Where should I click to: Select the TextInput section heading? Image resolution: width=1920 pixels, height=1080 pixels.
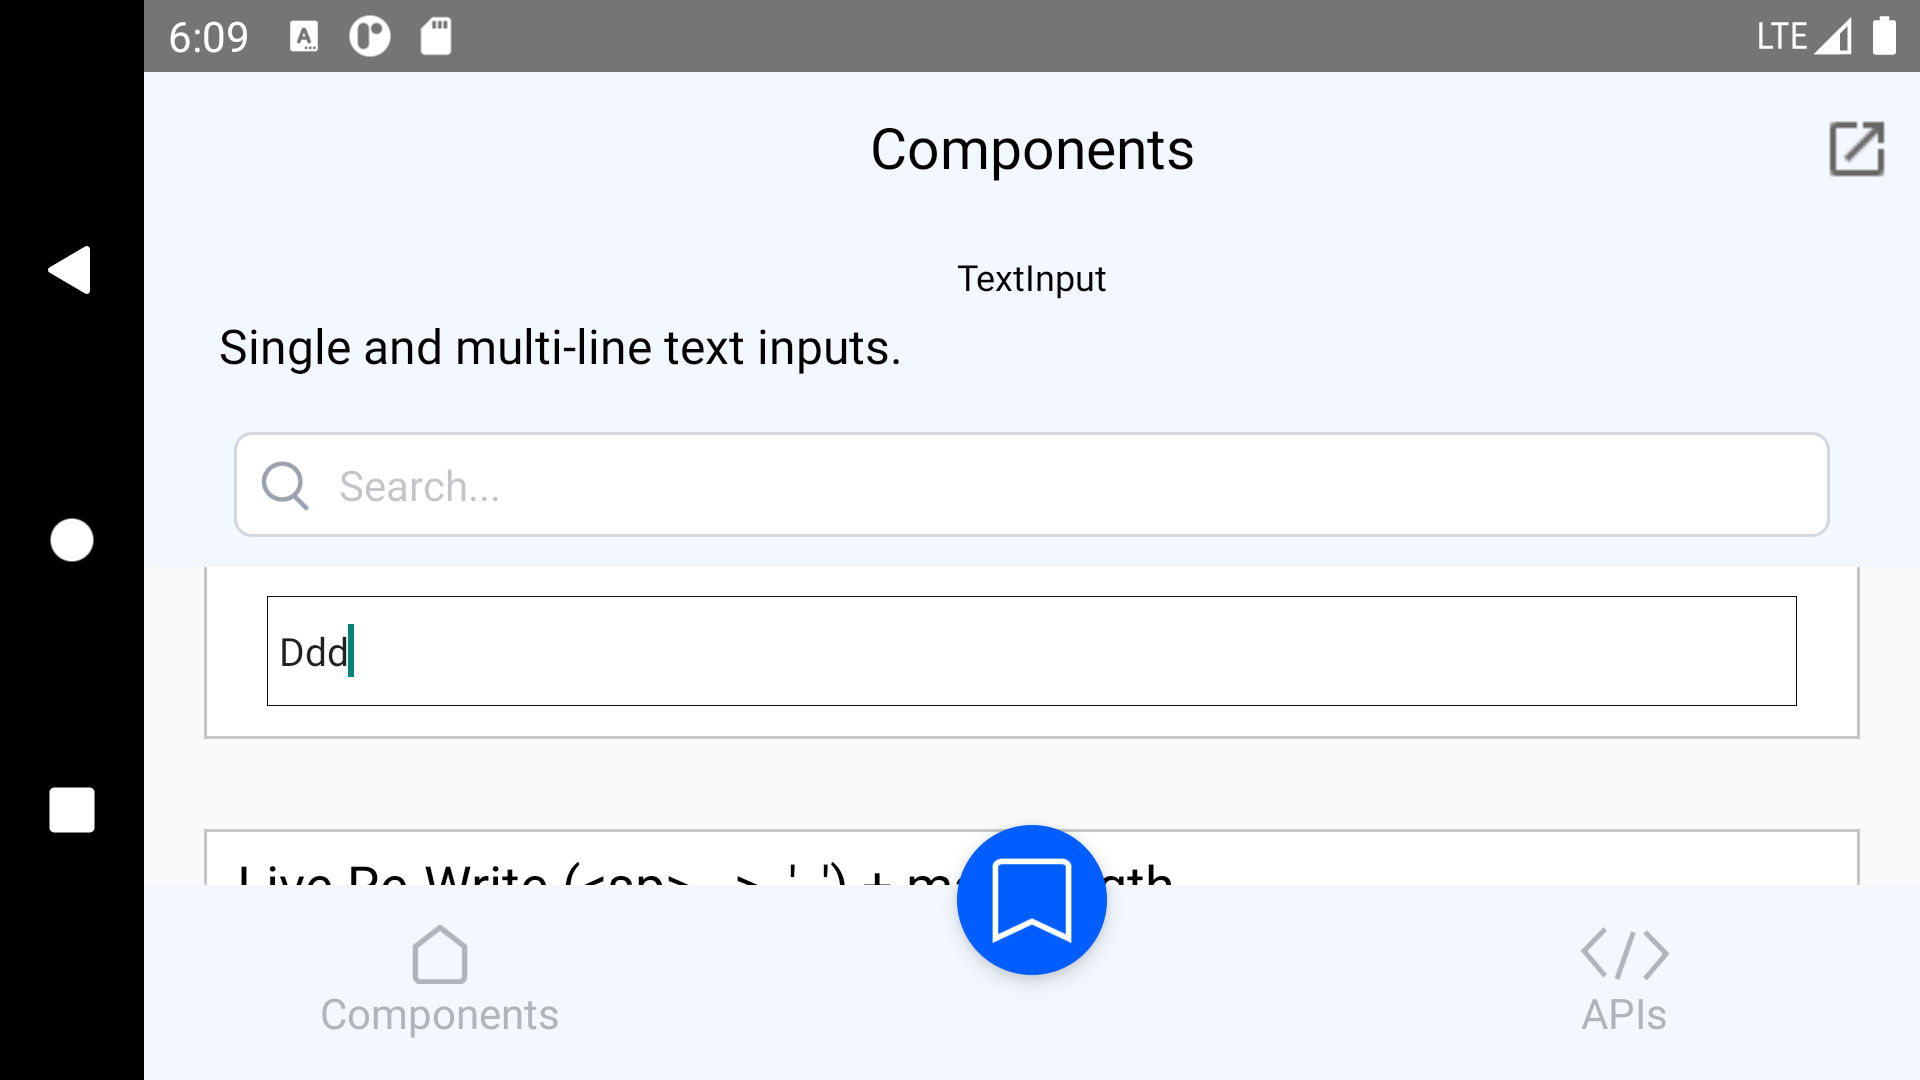point(1031,279)
